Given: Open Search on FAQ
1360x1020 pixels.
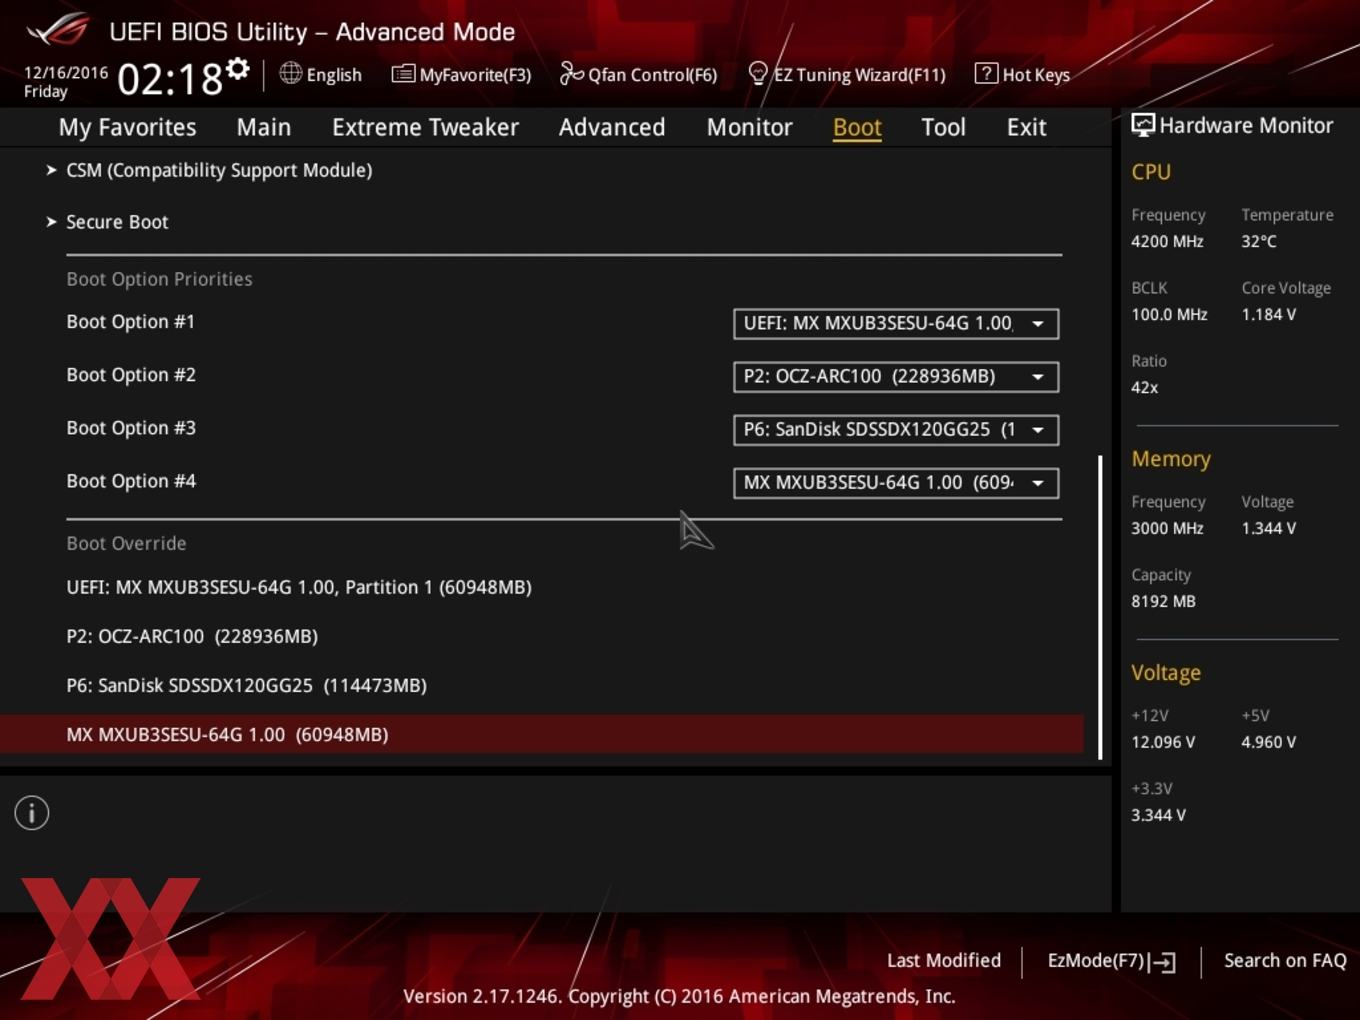Looking at the screenshot, I should pyautogui.click(x=1285, y=960).
